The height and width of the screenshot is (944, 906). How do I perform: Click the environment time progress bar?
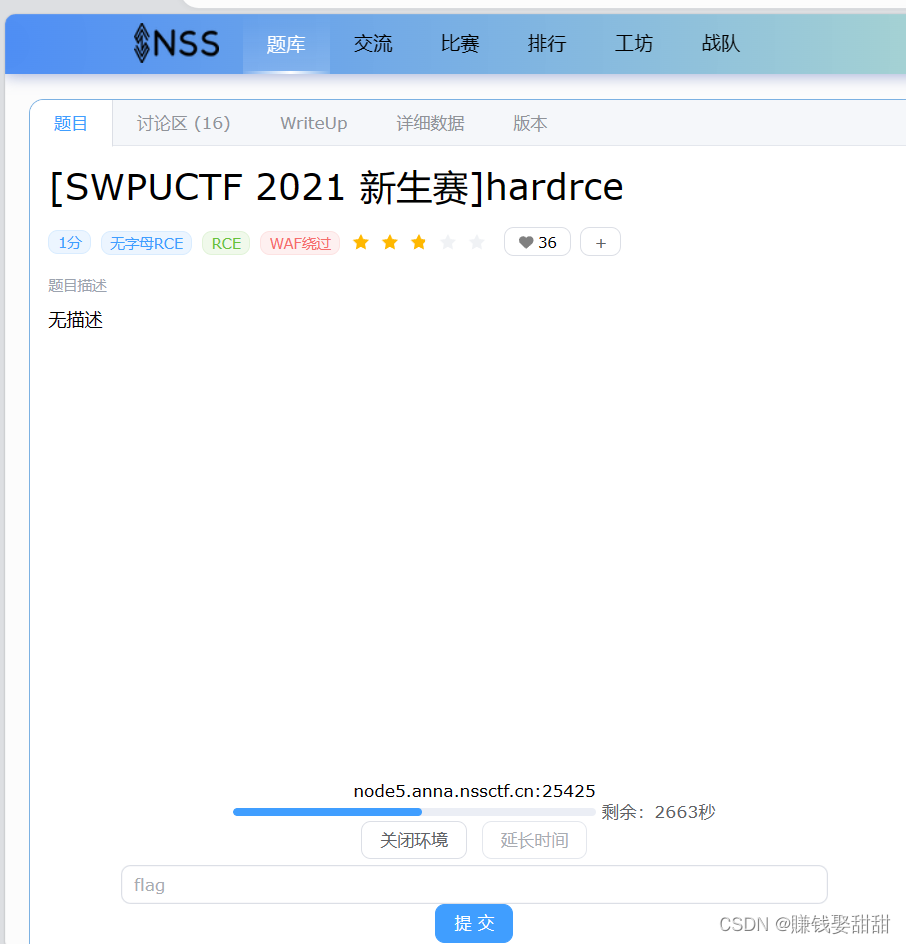pos(413,811)
